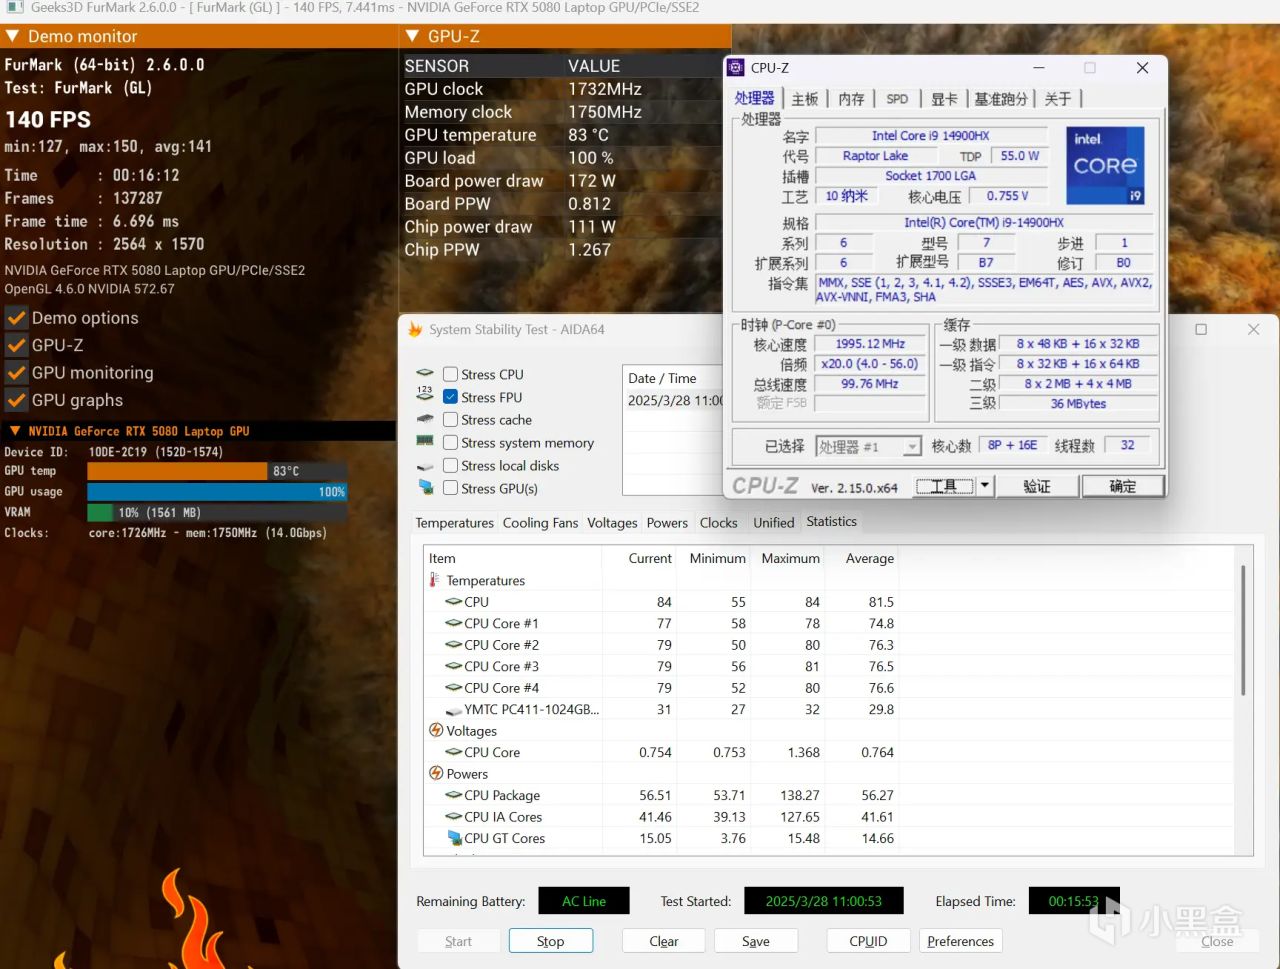Click the AIDA64 flame icon in title bar

(x=415, y=329)
